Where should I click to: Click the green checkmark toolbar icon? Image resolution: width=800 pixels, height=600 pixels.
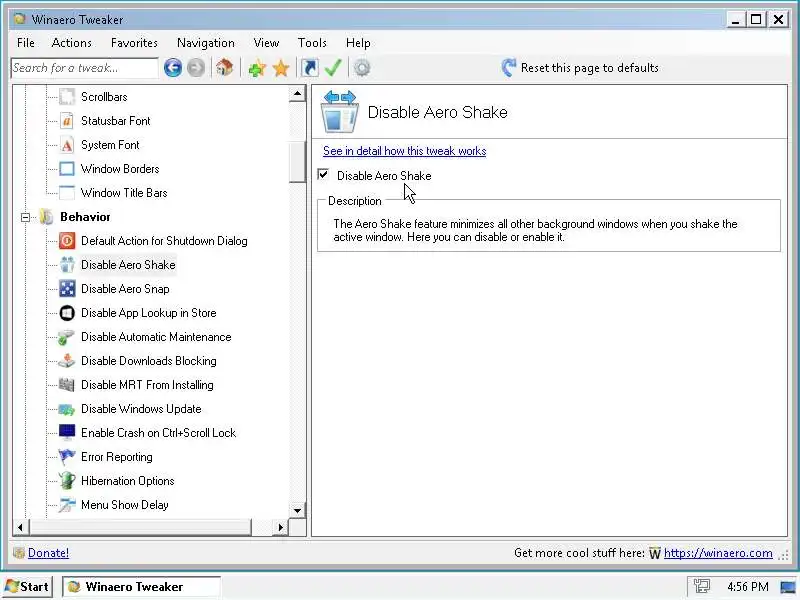(333, 68)
